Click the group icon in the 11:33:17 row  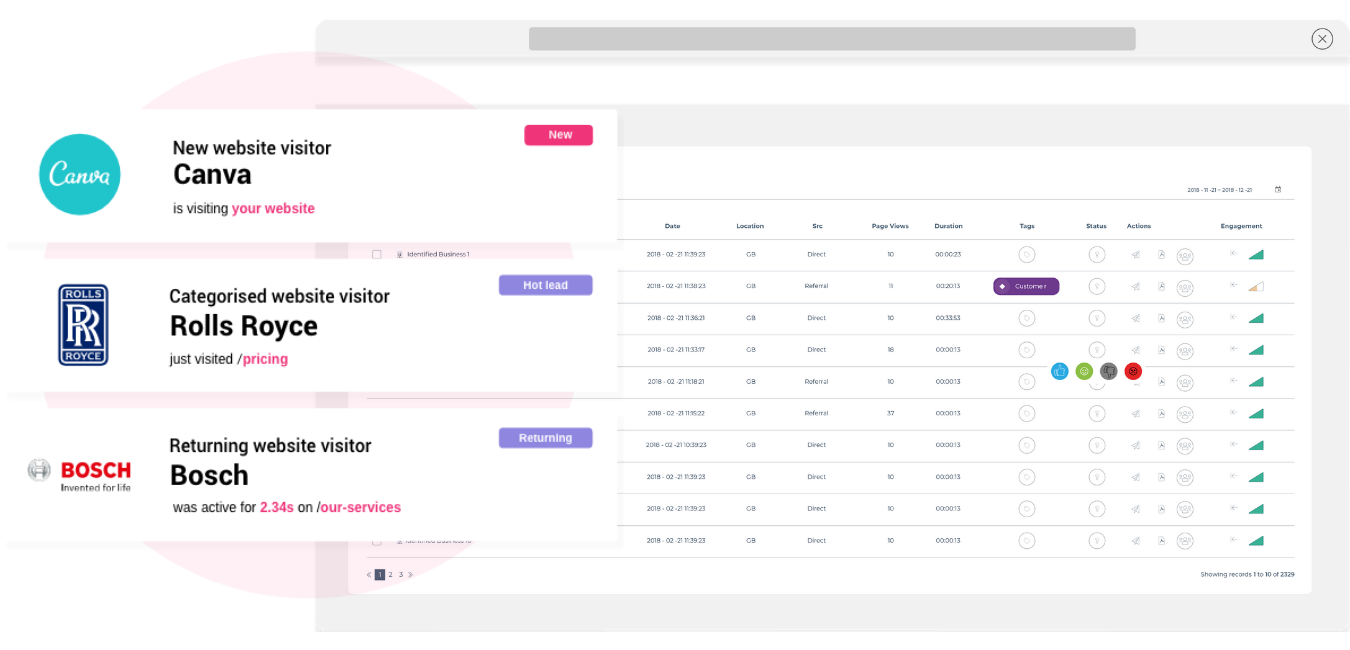(1185, 351)
